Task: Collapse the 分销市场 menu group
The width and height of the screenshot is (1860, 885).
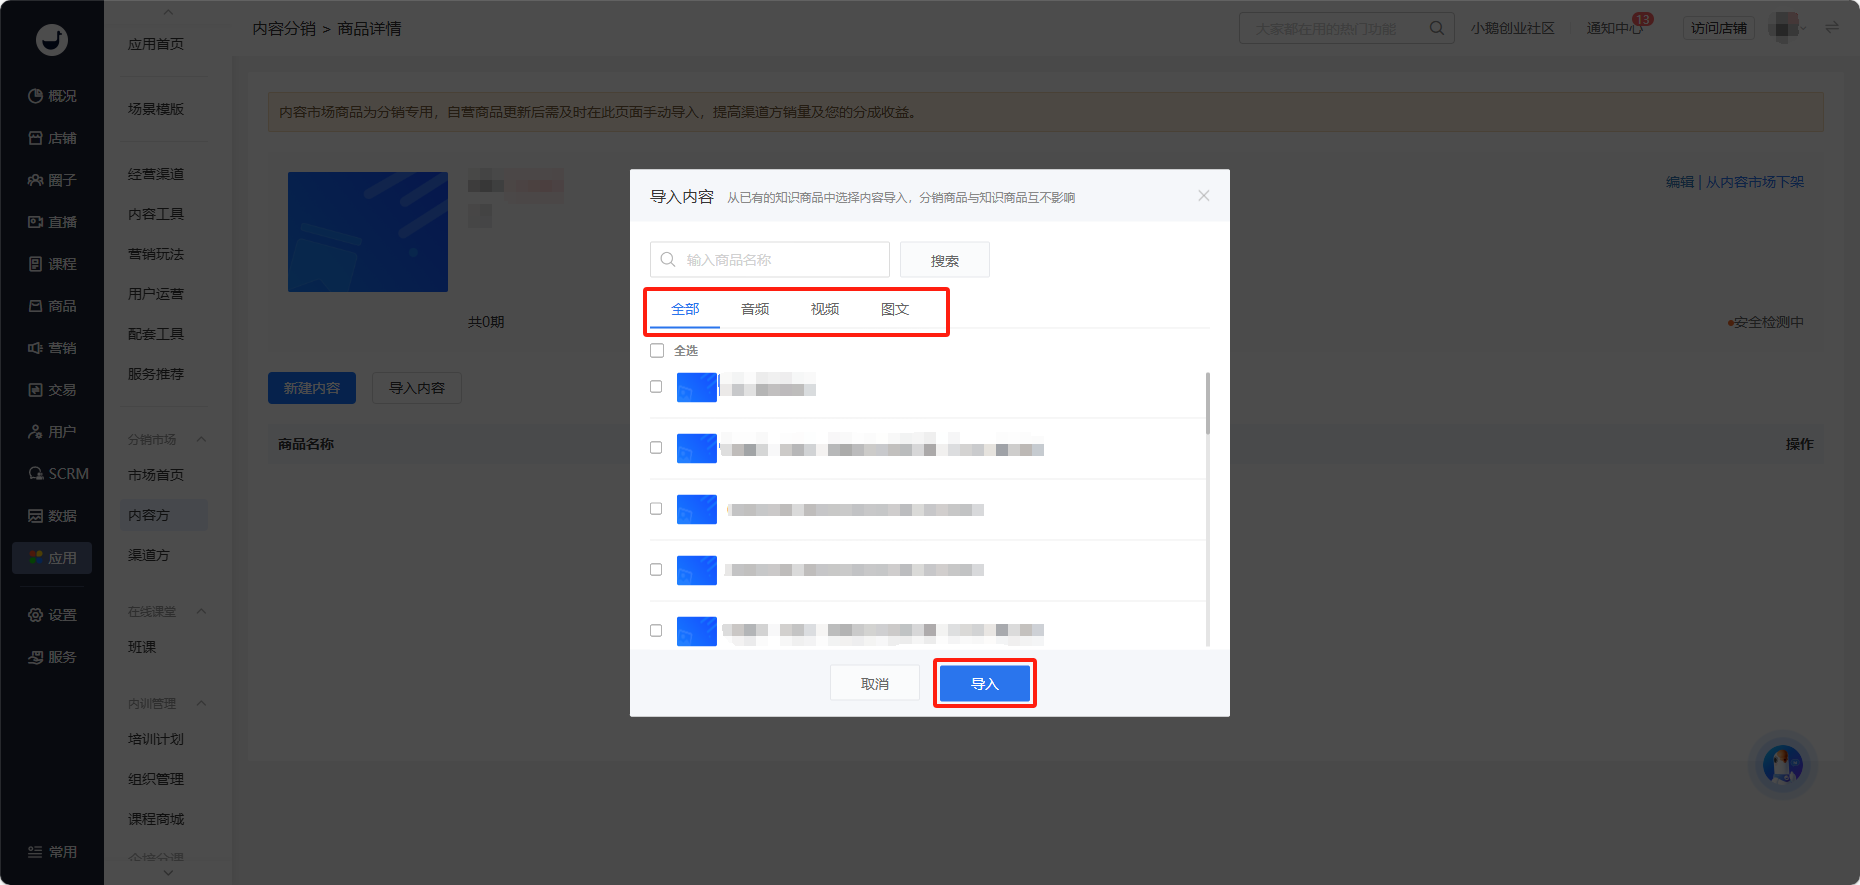Action: (x=202, y=440)
